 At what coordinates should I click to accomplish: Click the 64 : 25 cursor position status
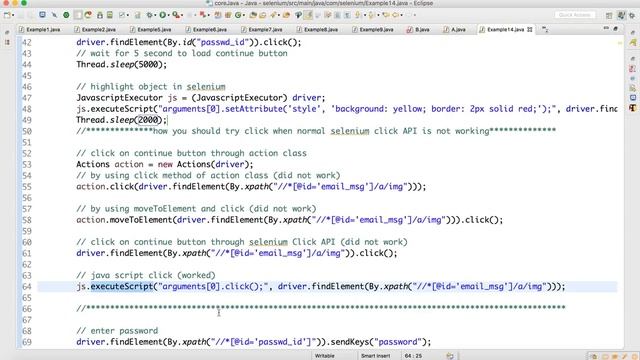tap(413, 356)
